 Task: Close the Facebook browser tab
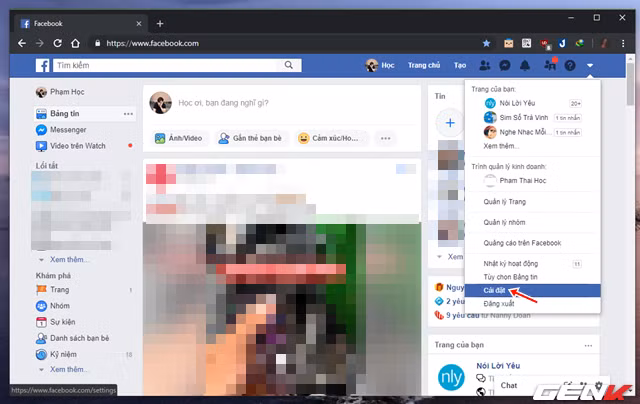(x=139, y=24)
